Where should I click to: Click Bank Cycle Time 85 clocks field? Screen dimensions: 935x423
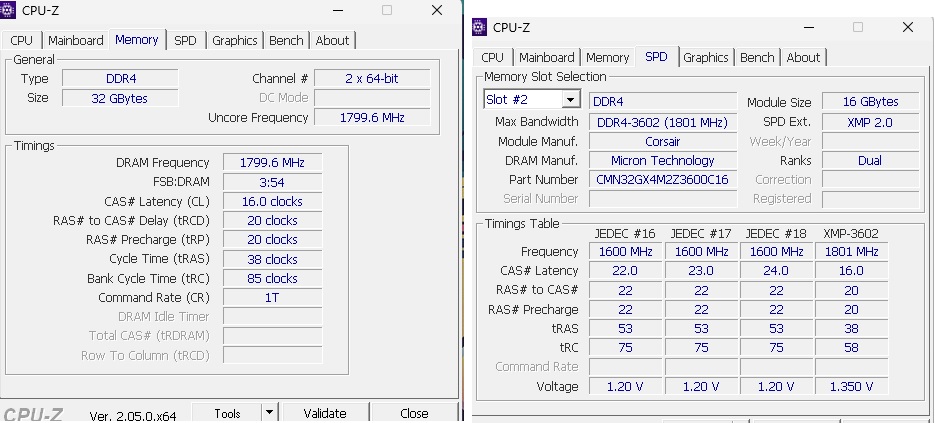point(273,278)
